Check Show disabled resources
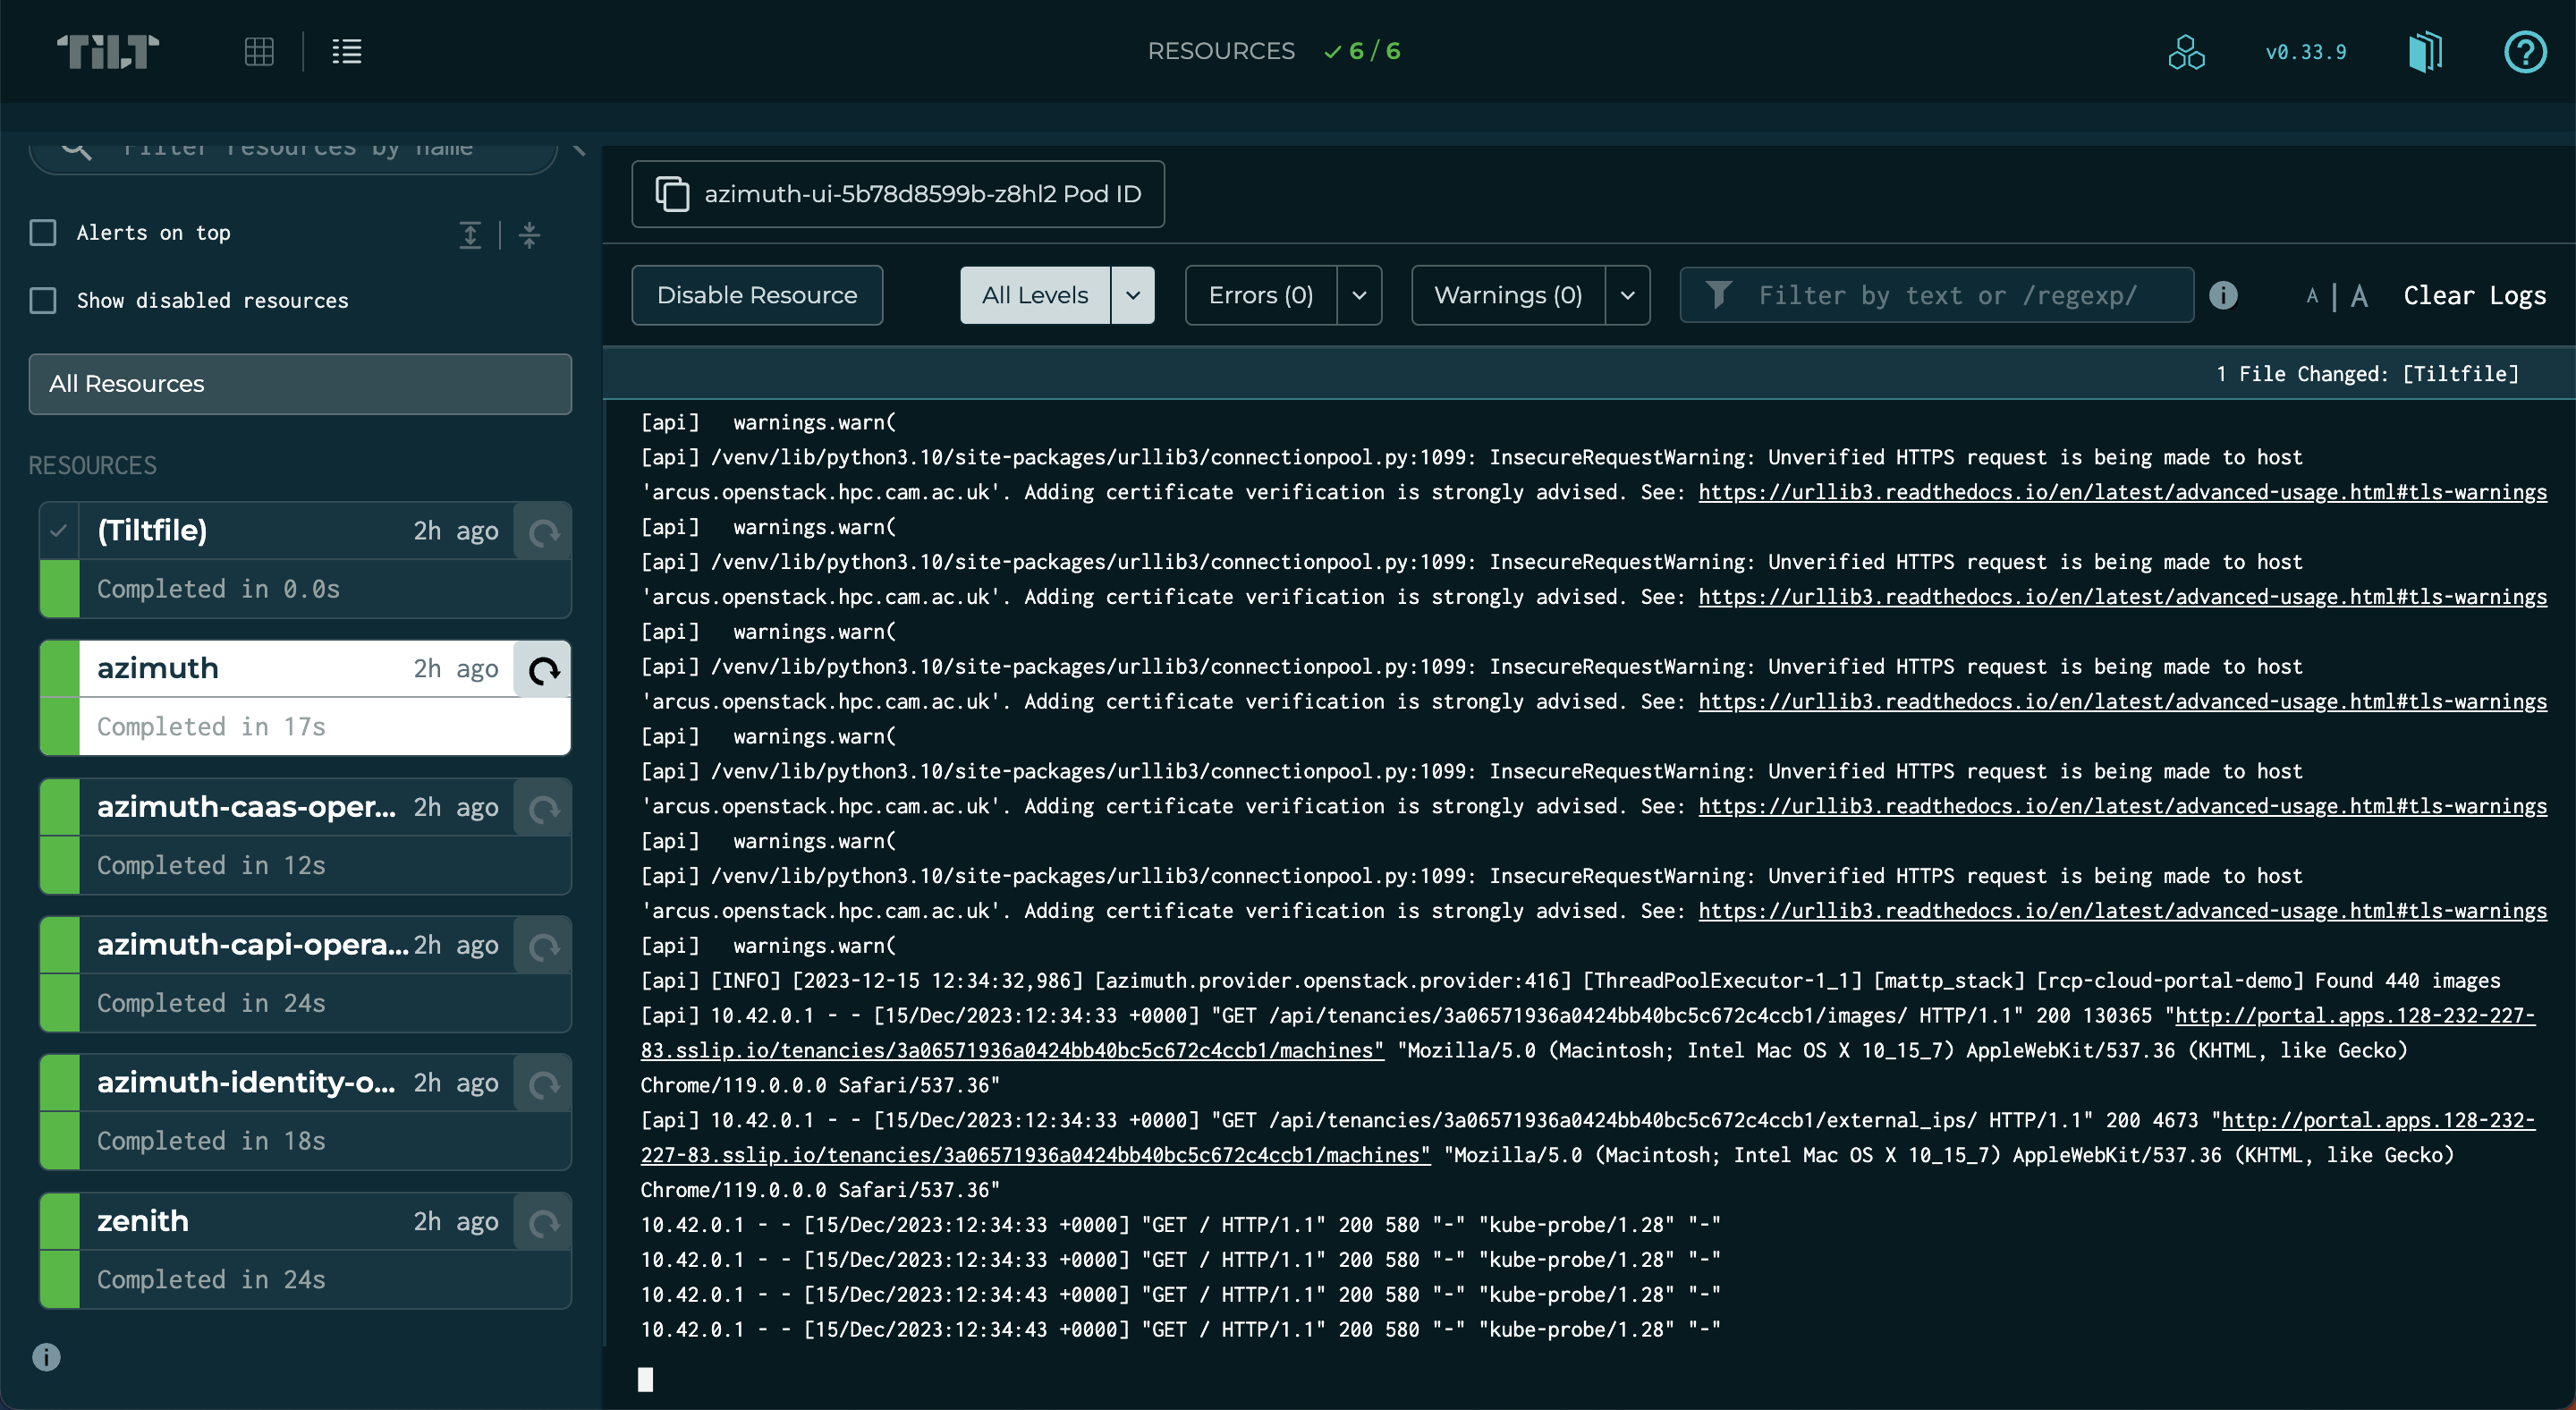Image resolution: width=2576 pixels, height=1410 pixels. [43, 301]
